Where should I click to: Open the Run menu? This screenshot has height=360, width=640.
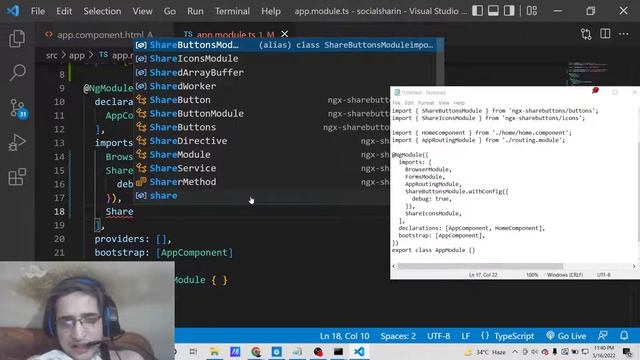pos(195,11)
